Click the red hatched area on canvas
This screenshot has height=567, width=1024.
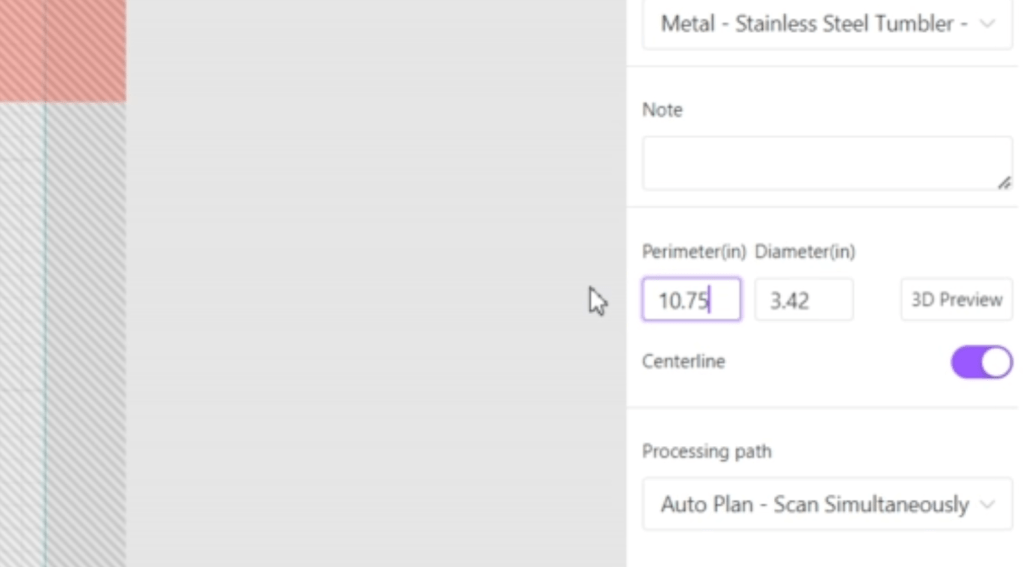[62, 50]
